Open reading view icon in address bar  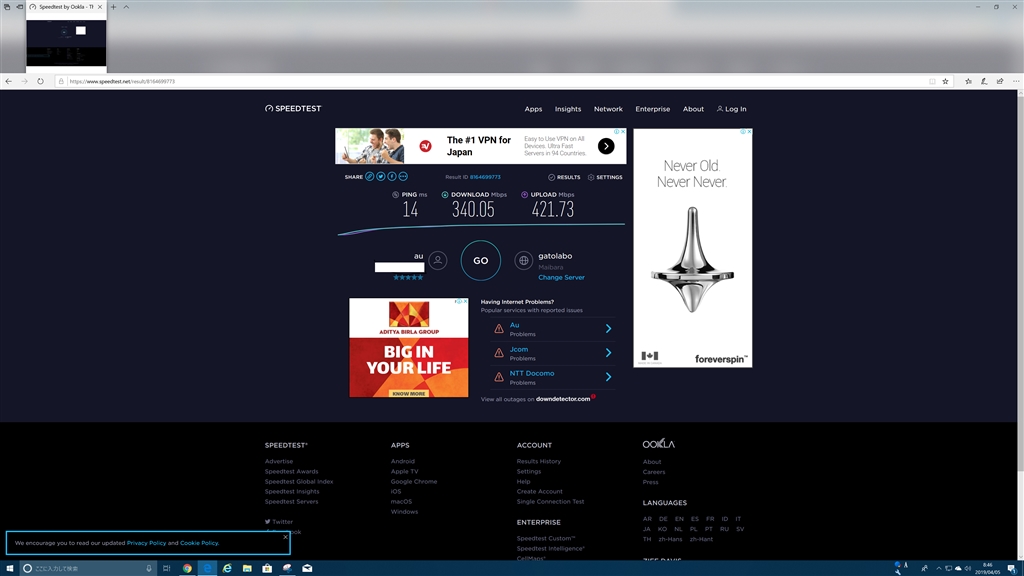(932, 82)
